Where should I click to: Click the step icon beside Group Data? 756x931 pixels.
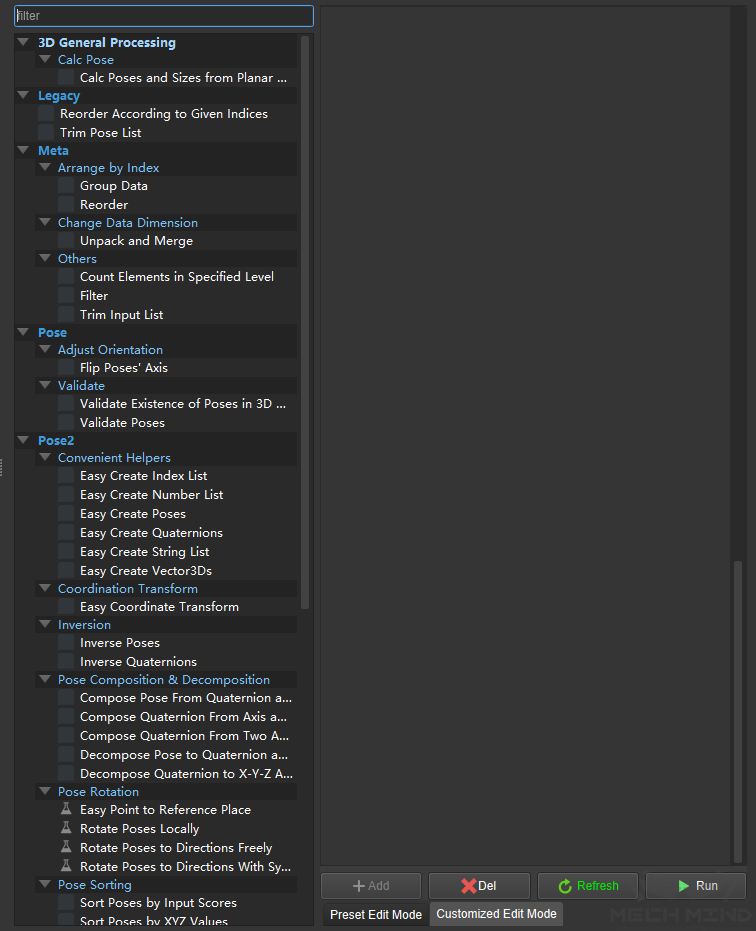tap(66, 186)
